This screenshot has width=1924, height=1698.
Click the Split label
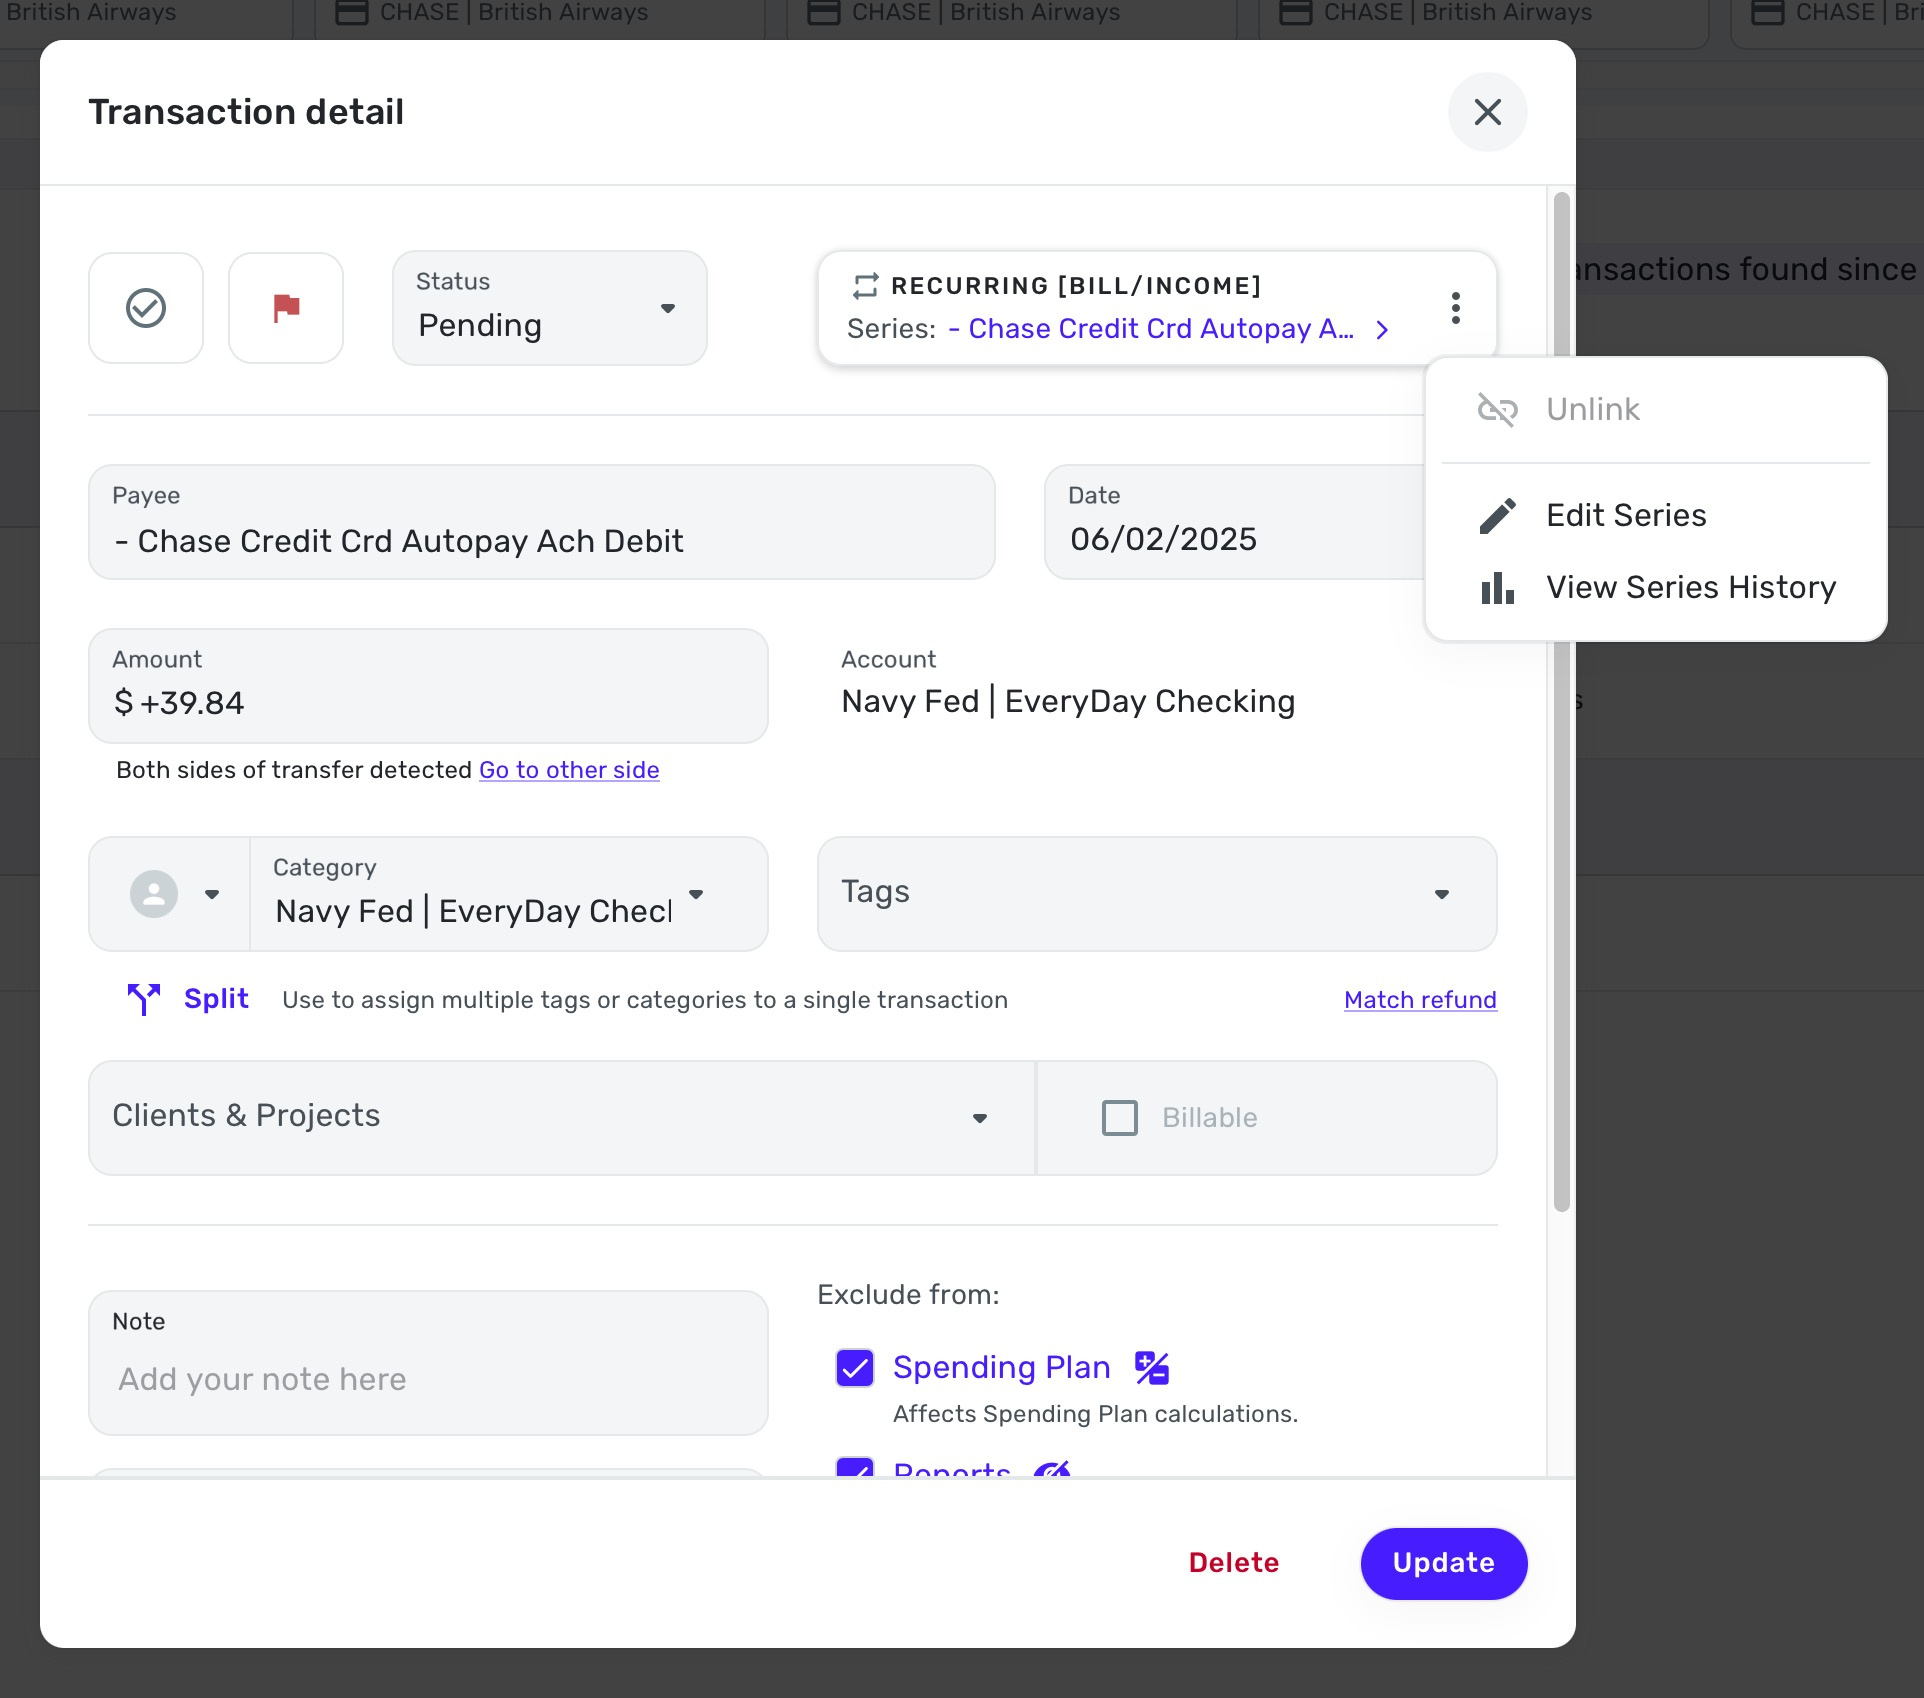[x=216, y=999]
